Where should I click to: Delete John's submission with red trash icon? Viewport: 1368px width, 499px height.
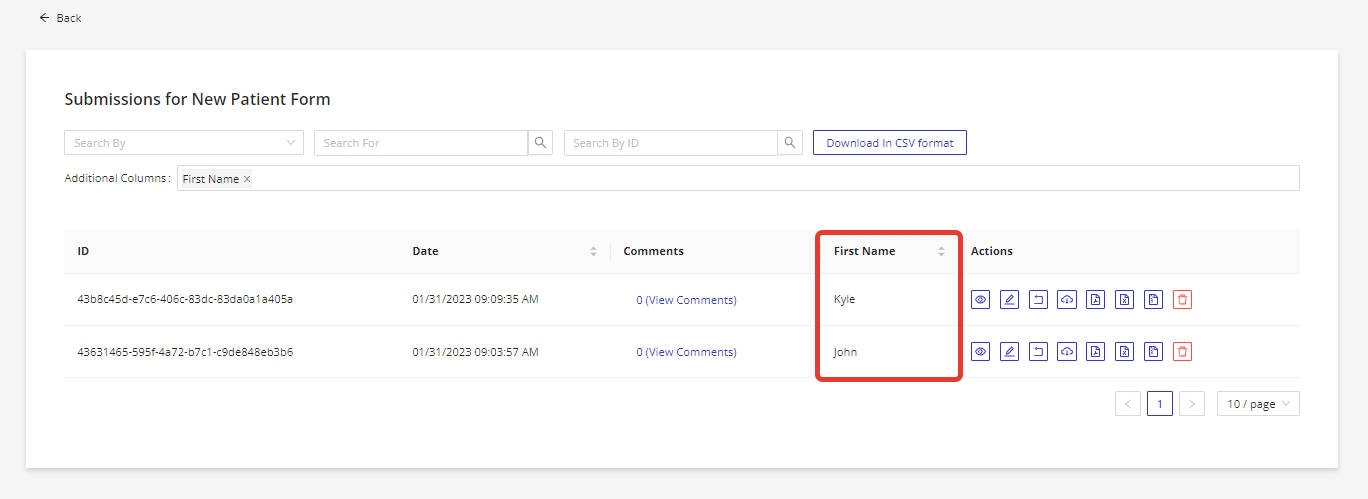coord(1182,352)
